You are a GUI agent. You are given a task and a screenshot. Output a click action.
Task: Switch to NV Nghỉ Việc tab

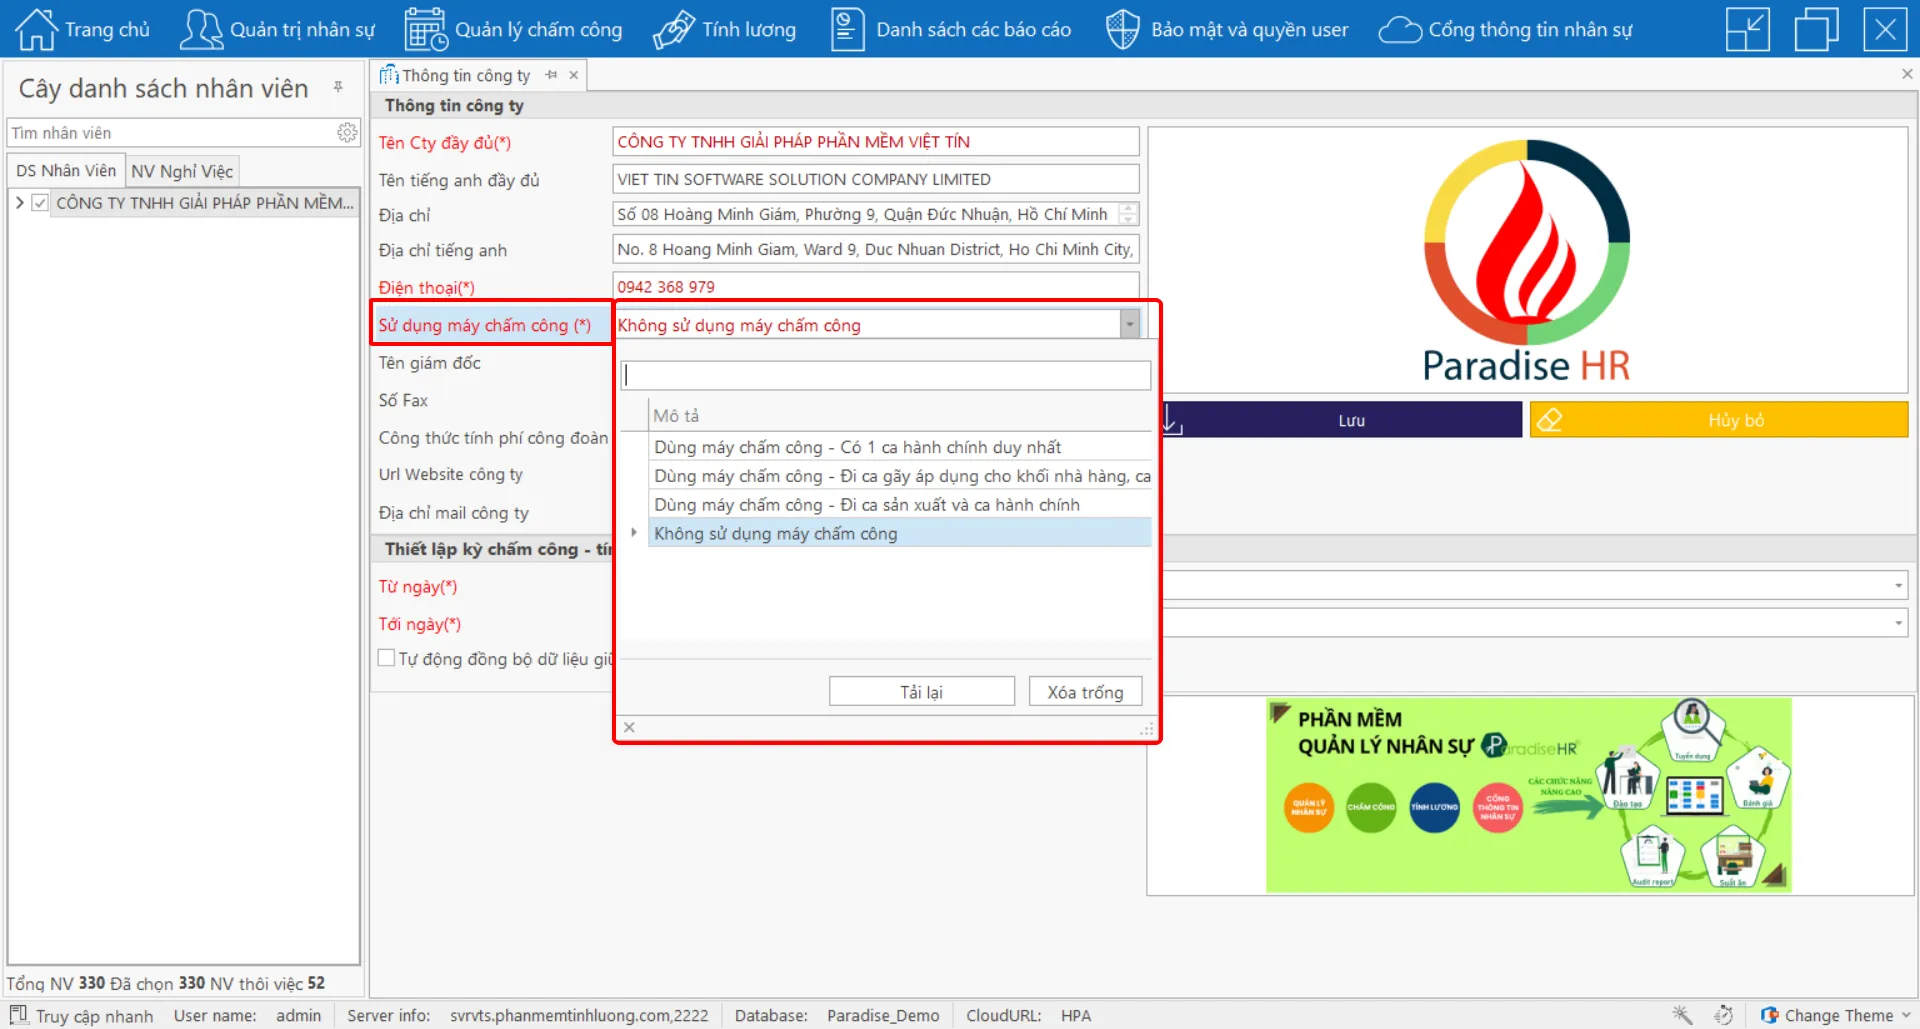pyautogui.click(x=182, y=171)
